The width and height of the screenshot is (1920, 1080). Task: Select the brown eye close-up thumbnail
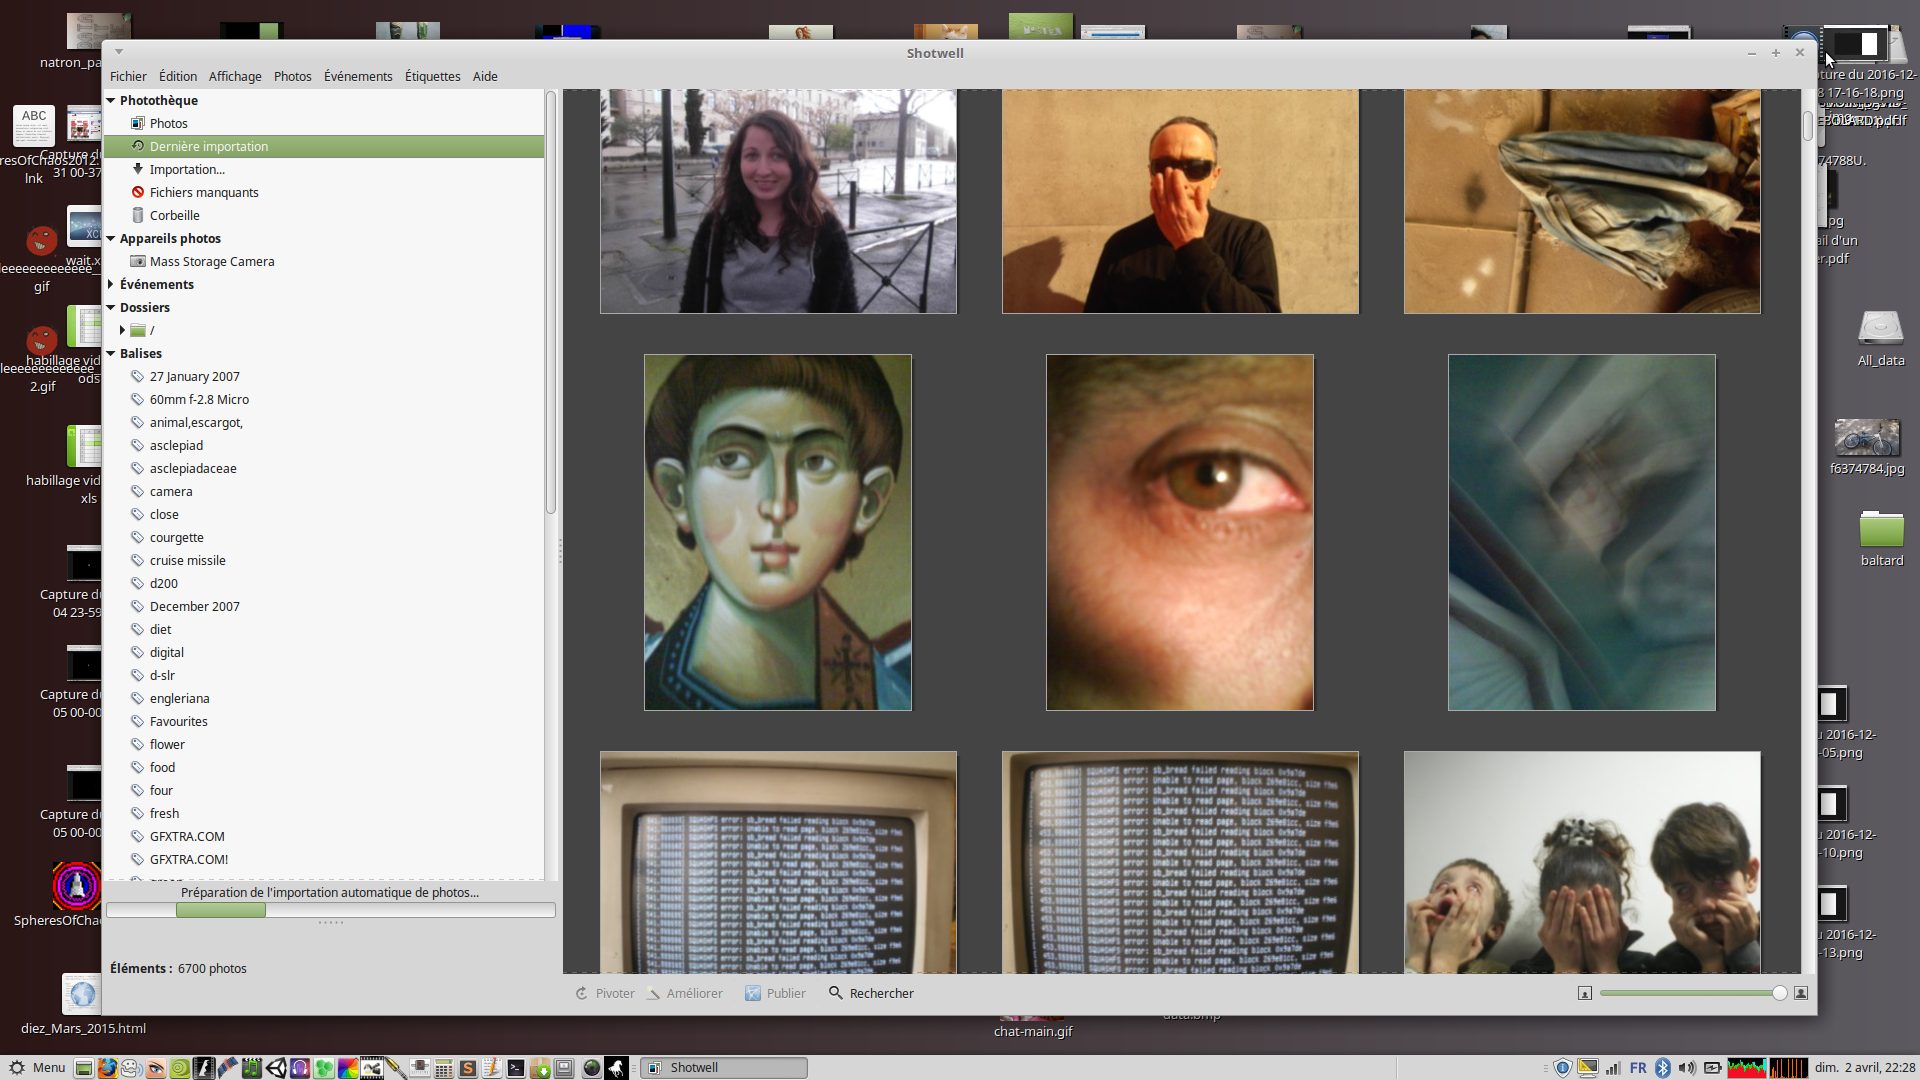pos(1179,532)
